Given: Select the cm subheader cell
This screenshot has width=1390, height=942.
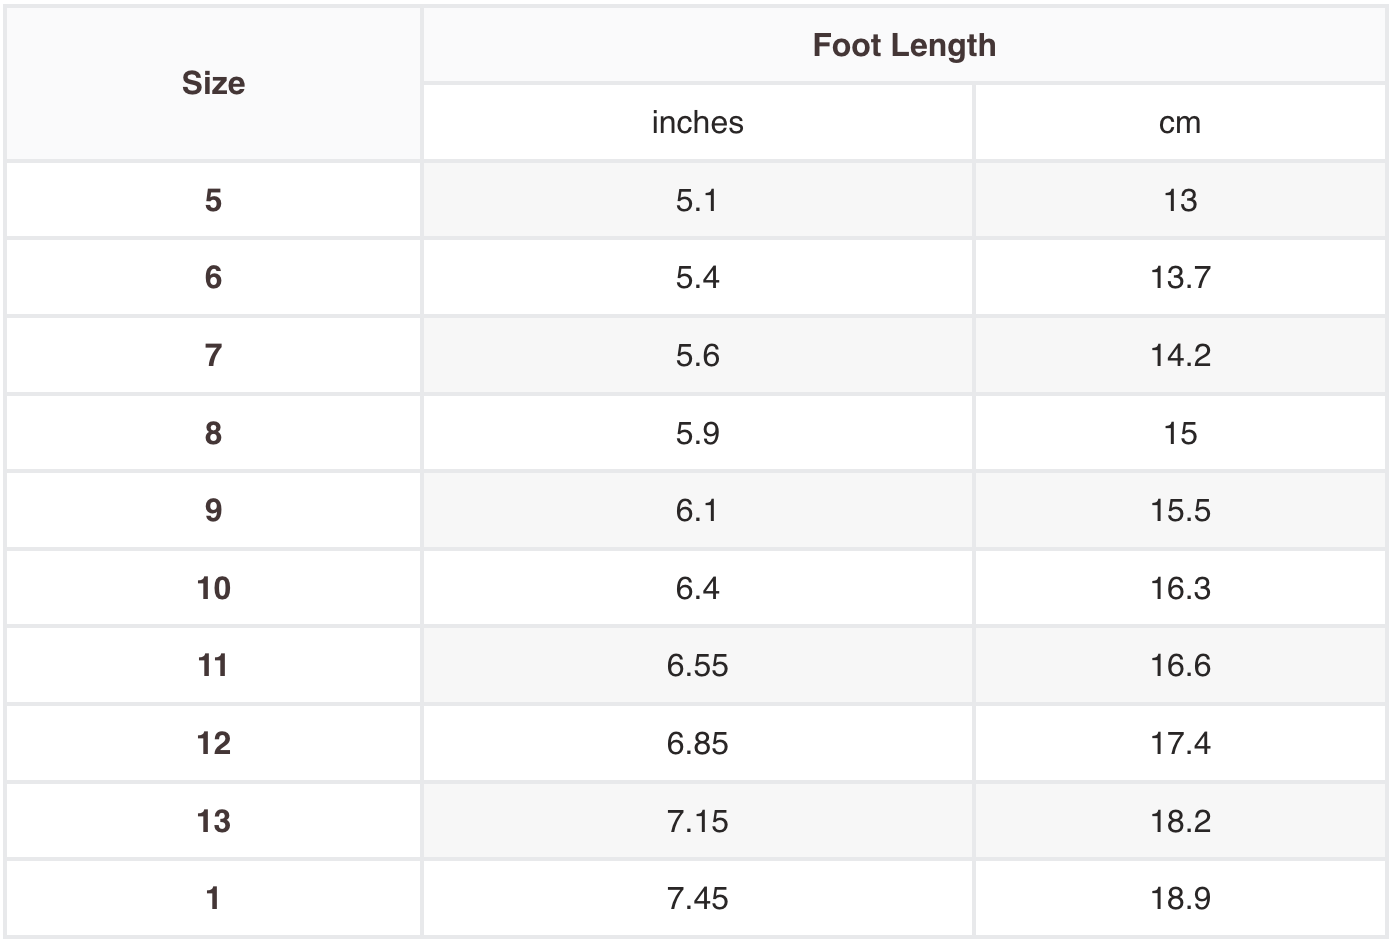Looking at the screenshot, I should (1180, 122).
